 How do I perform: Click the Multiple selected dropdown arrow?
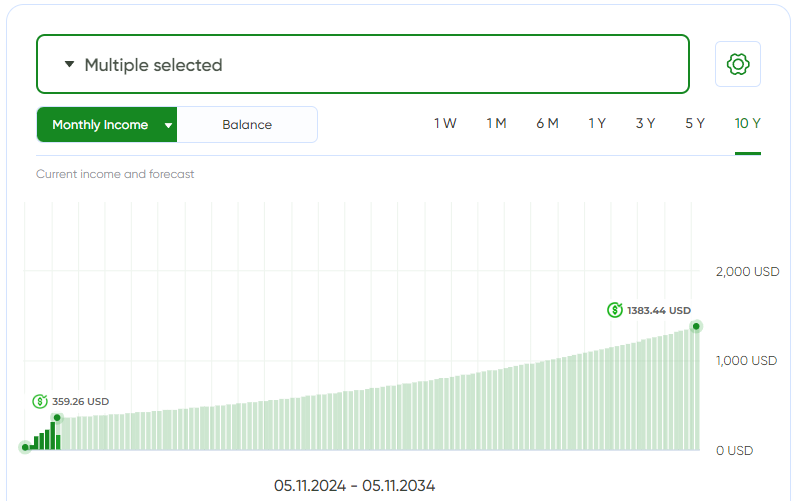[x=69, y=65]
